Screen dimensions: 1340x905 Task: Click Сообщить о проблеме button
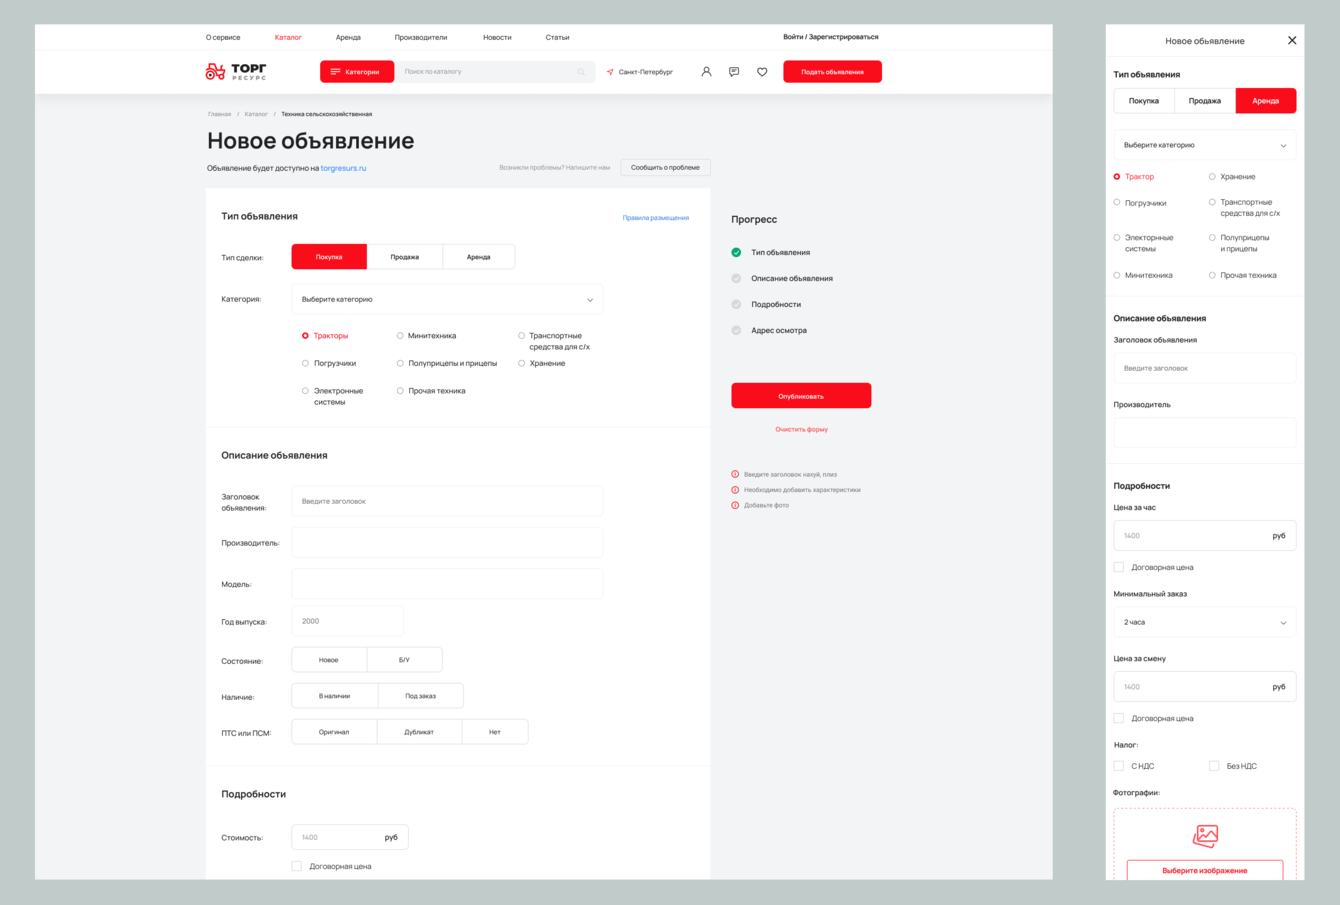pyautogui.click(x=665, y=167)
